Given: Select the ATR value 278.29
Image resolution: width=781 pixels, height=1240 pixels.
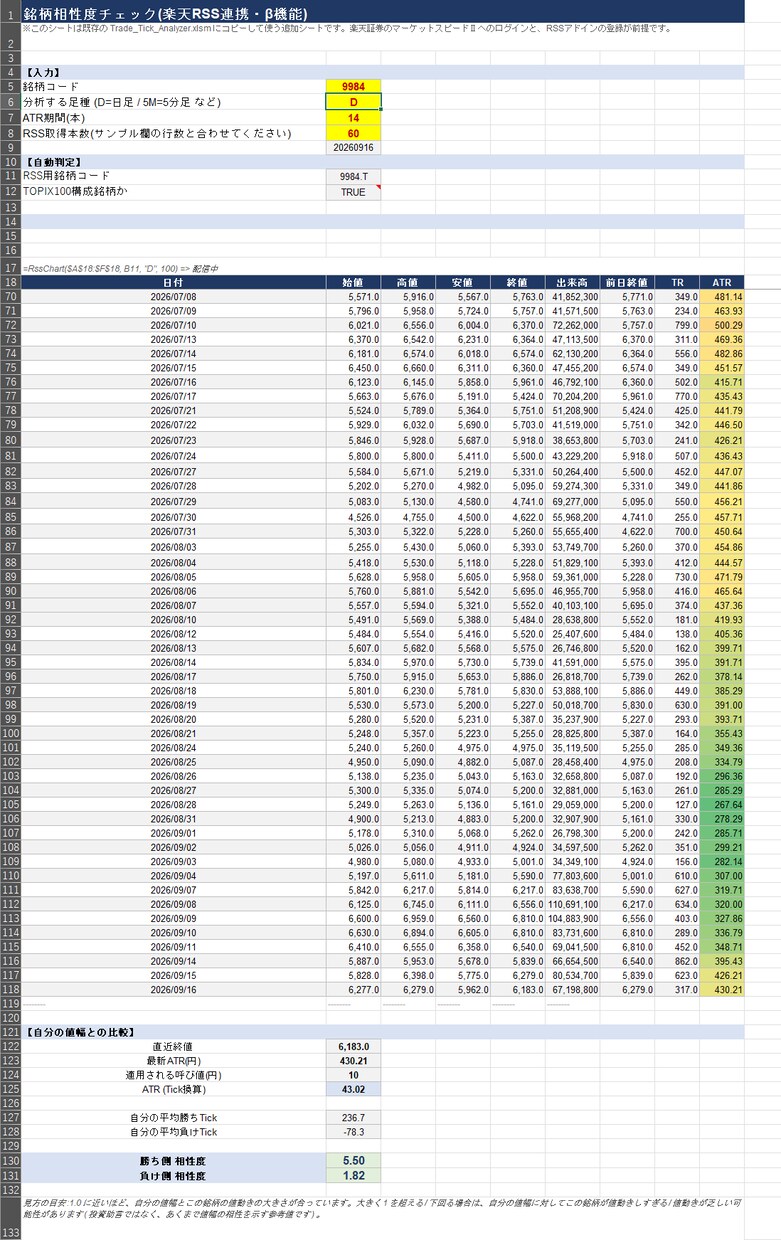Looking at the screenshot, I should point(722,819).
